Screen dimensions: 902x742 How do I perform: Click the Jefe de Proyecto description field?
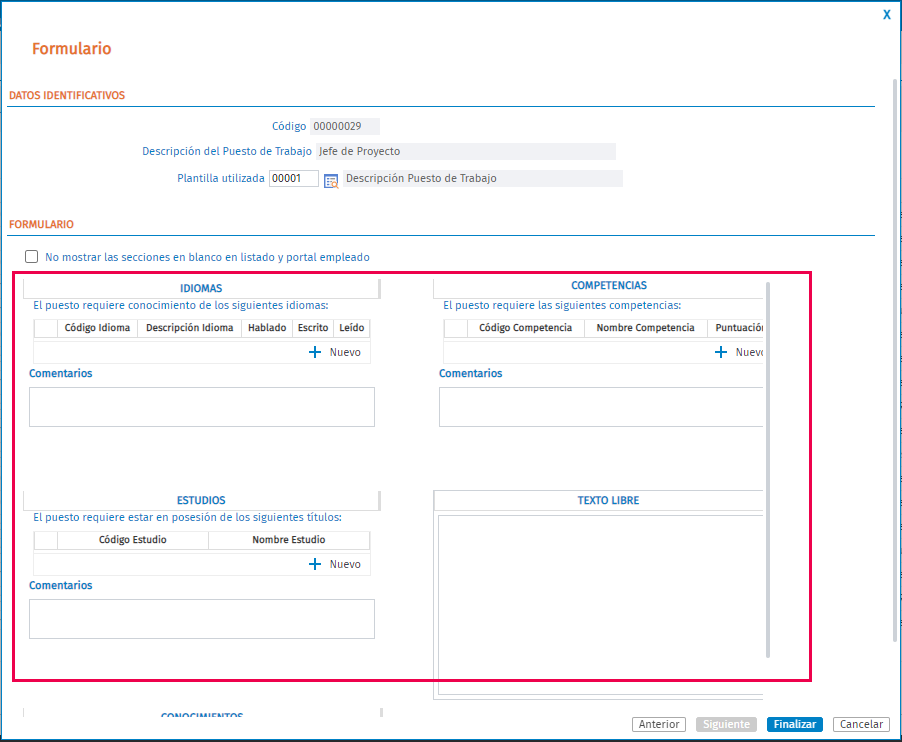(465, 151)
